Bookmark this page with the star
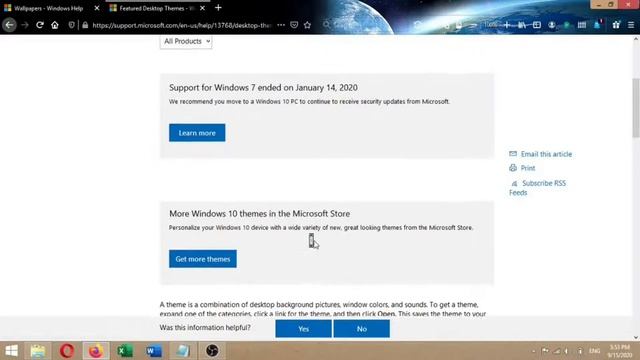Screen dimensions: 640x360 point(307,25)
